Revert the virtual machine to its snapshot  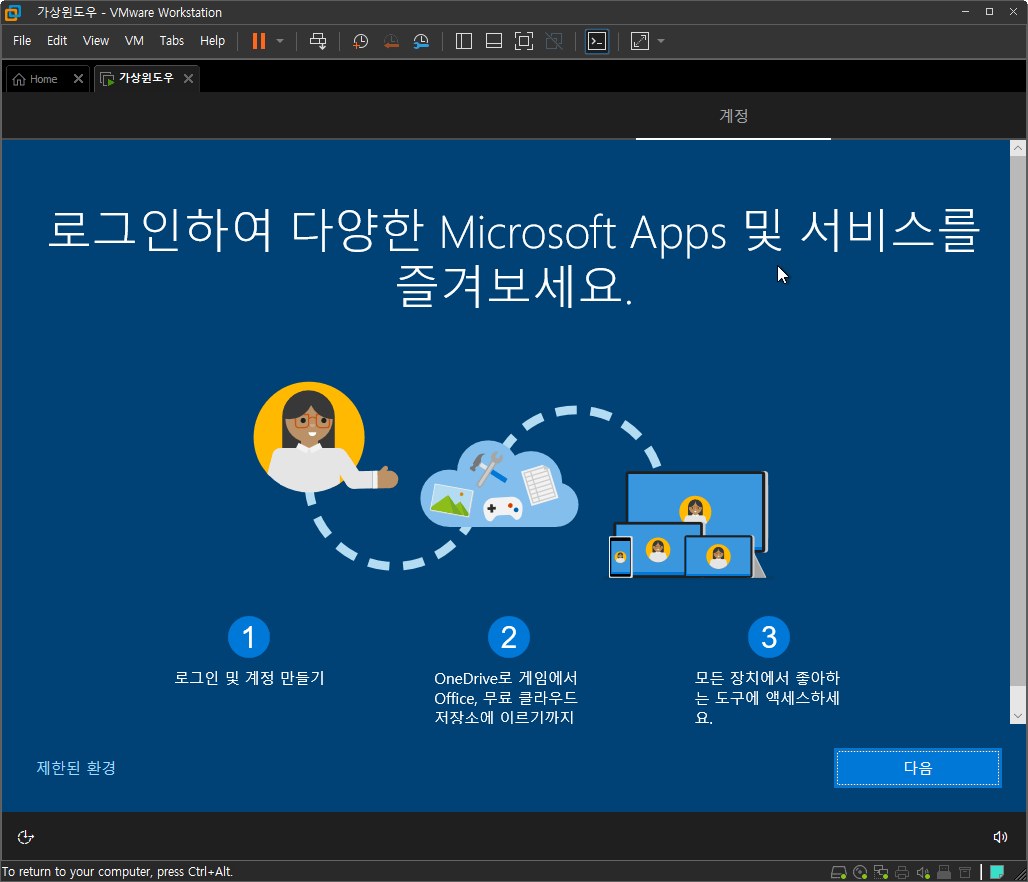point(391,41)
